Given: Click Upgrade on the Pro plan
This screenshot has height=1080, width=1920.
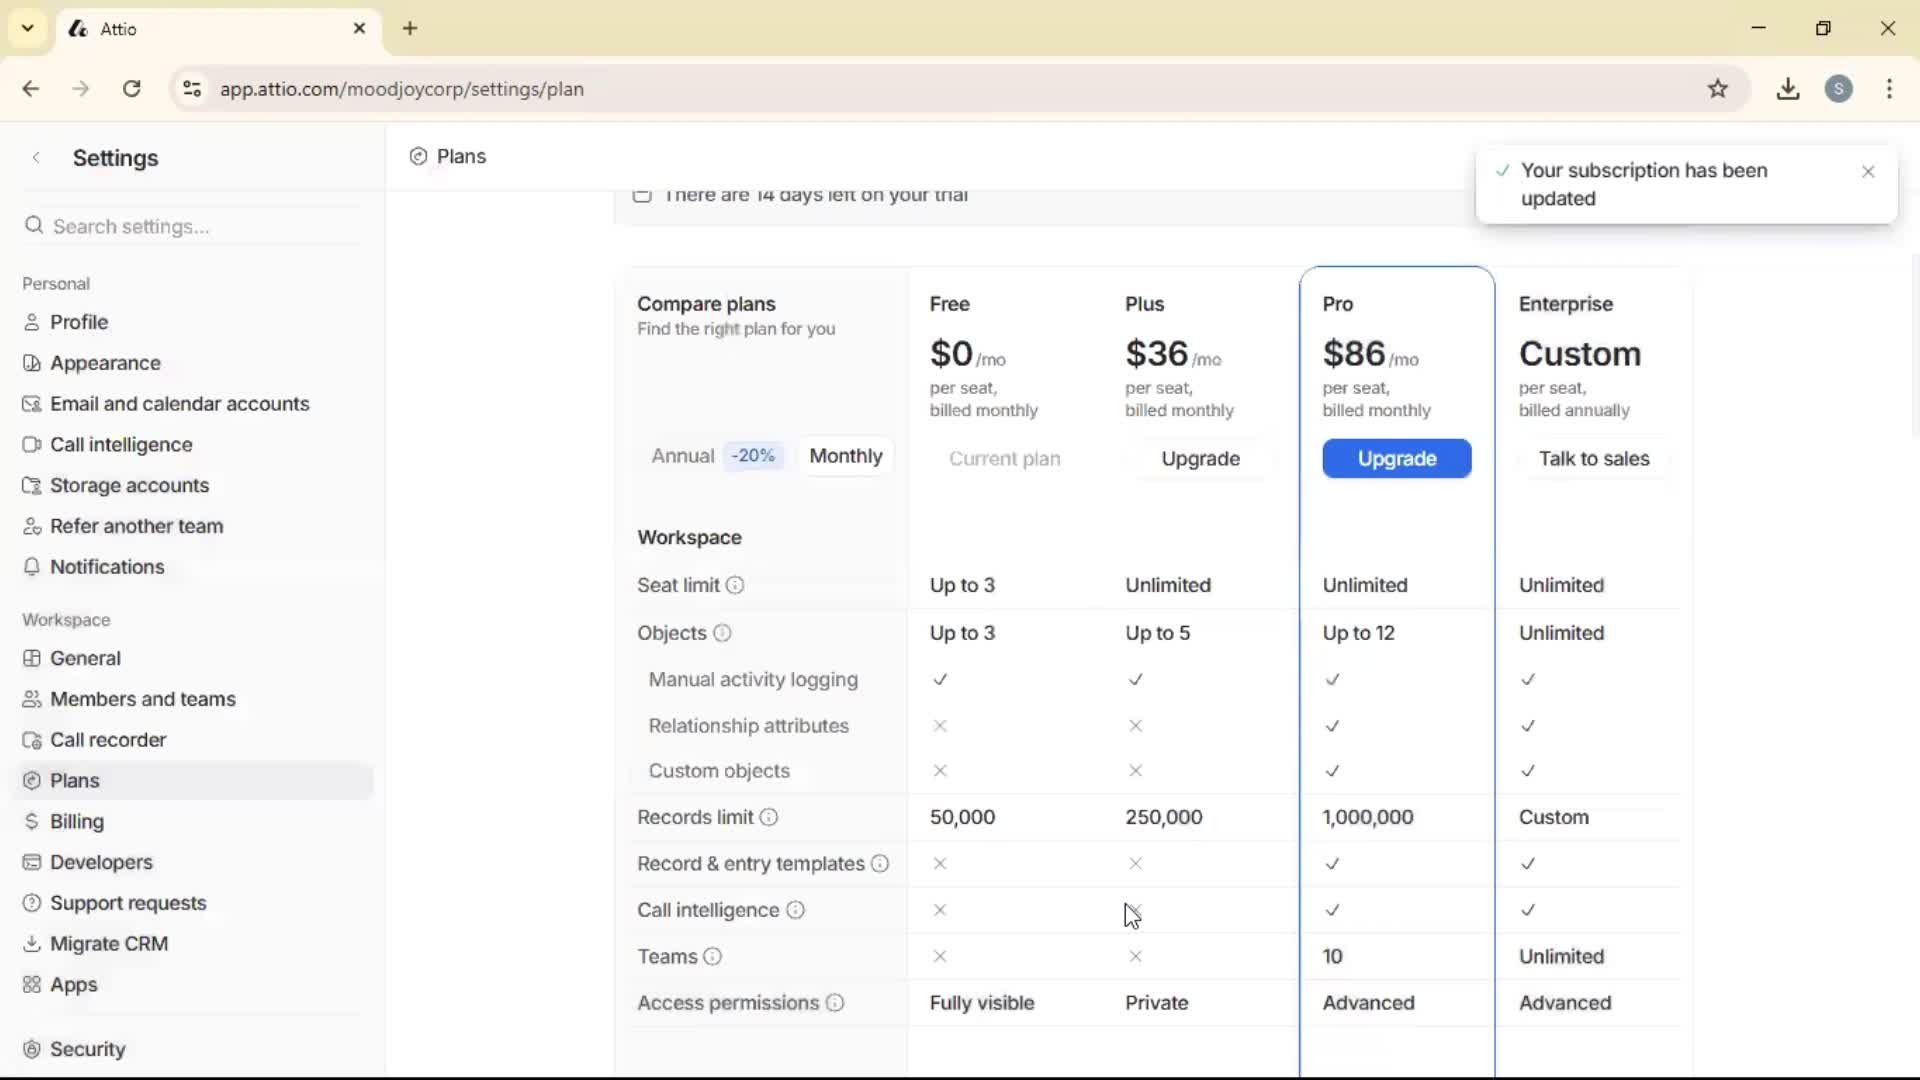Looking at the screenshot, I should (x=1397, y=458).
